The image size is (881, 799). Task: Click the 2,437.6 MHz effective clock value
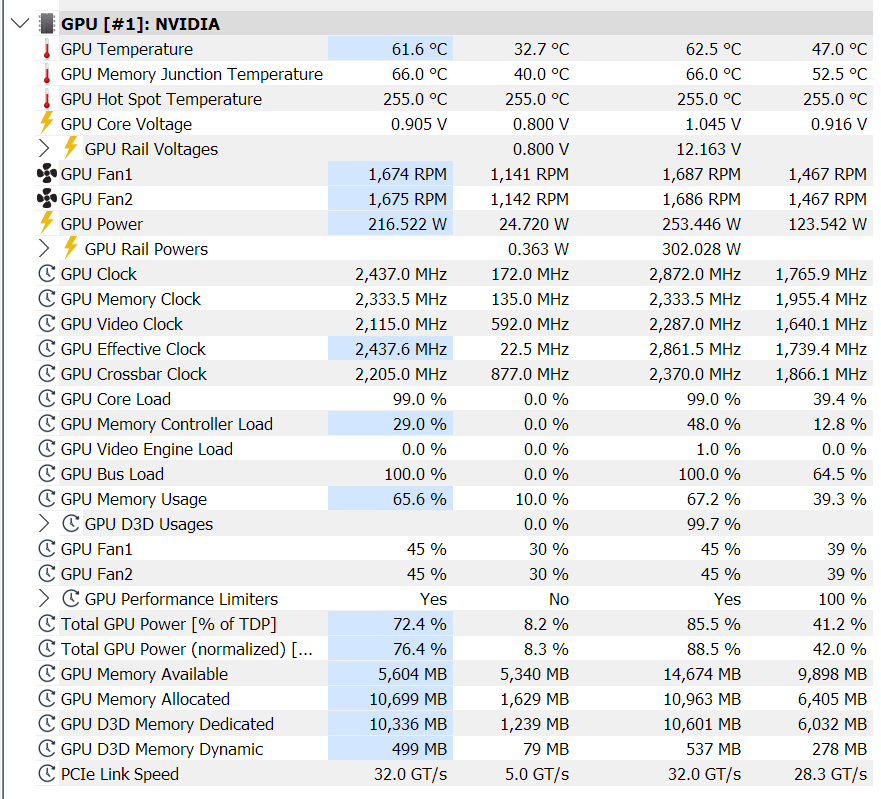(x=401, y=349)
